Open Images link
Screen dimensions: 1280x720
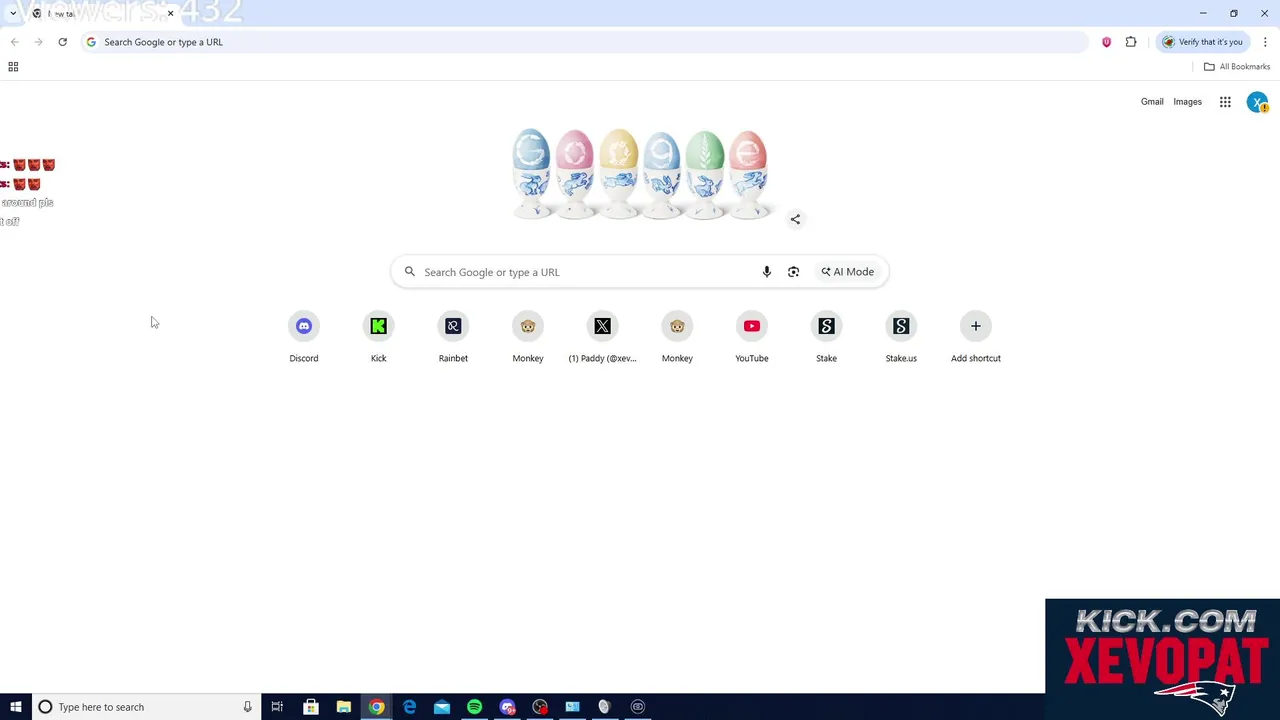click(1187, 102)
